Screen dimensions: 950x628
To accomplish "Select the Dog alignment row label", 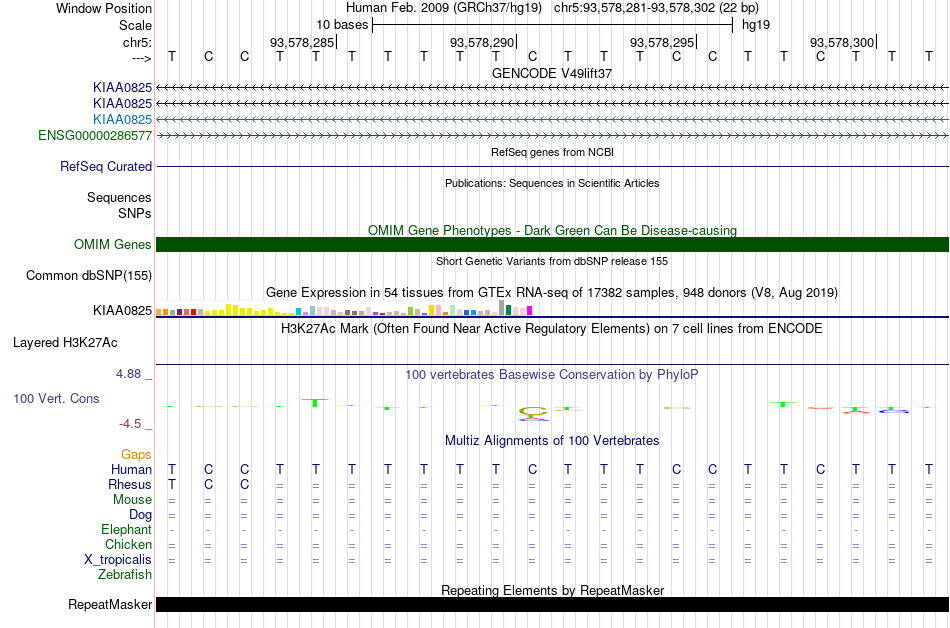I will click(x=140, y=515).
